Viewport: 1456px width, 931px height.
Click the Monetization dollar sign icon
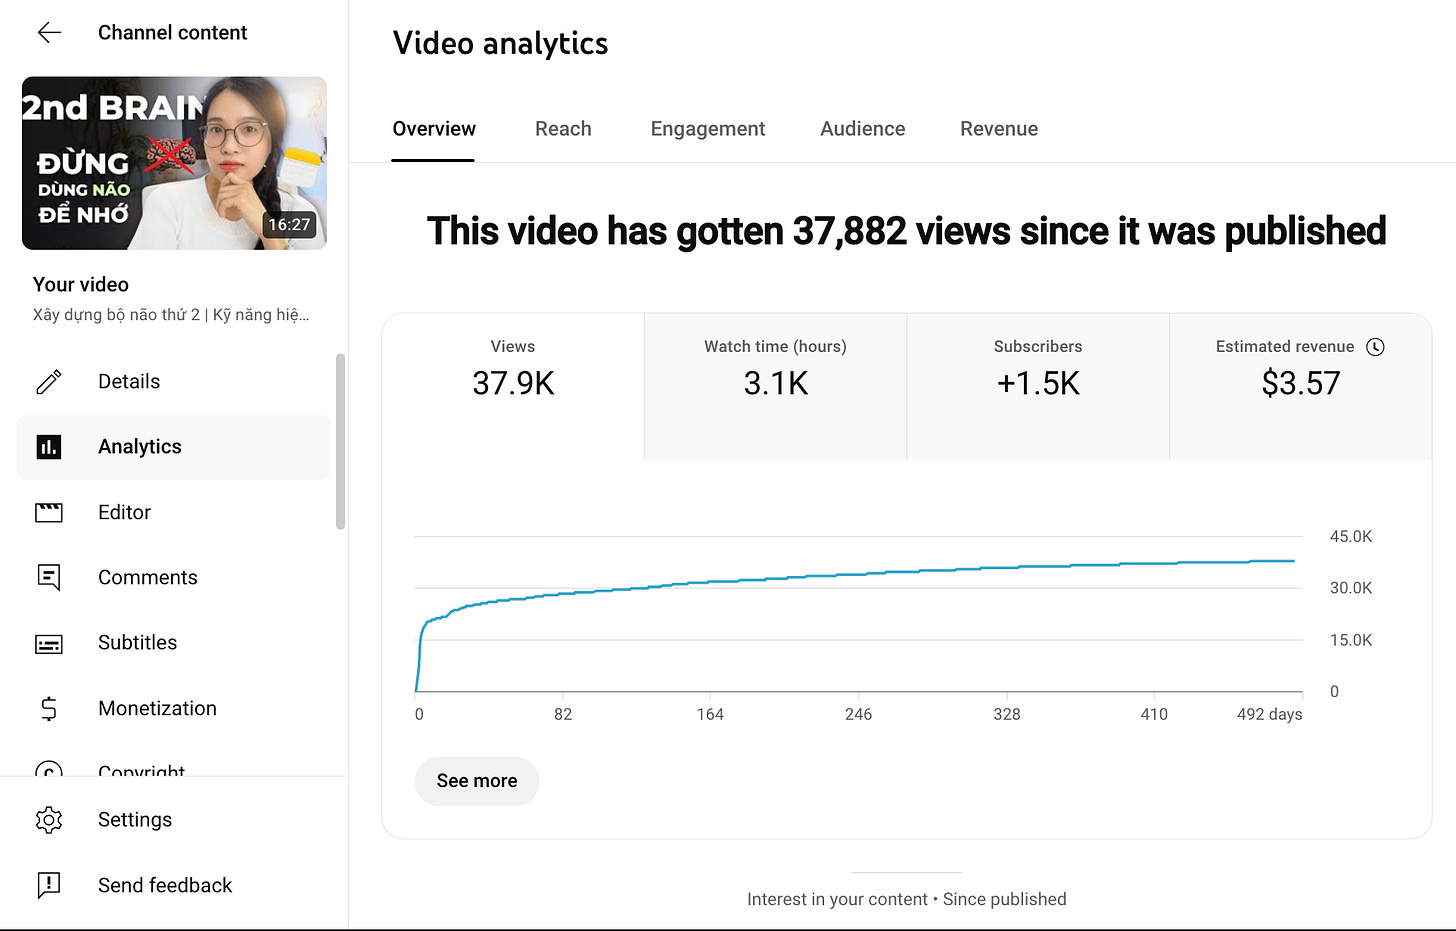click(x=49, y=709)
